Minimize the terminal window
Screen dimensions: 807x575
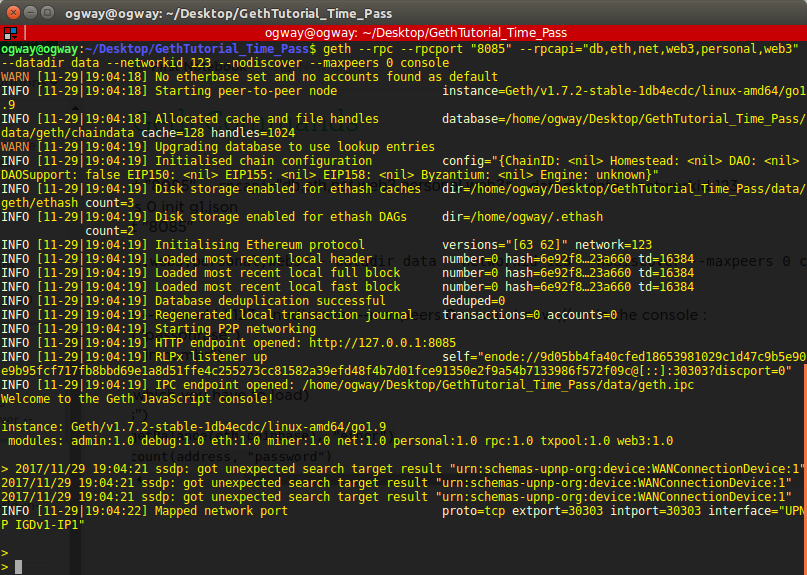pyautogui.click(x=30, y=12)
